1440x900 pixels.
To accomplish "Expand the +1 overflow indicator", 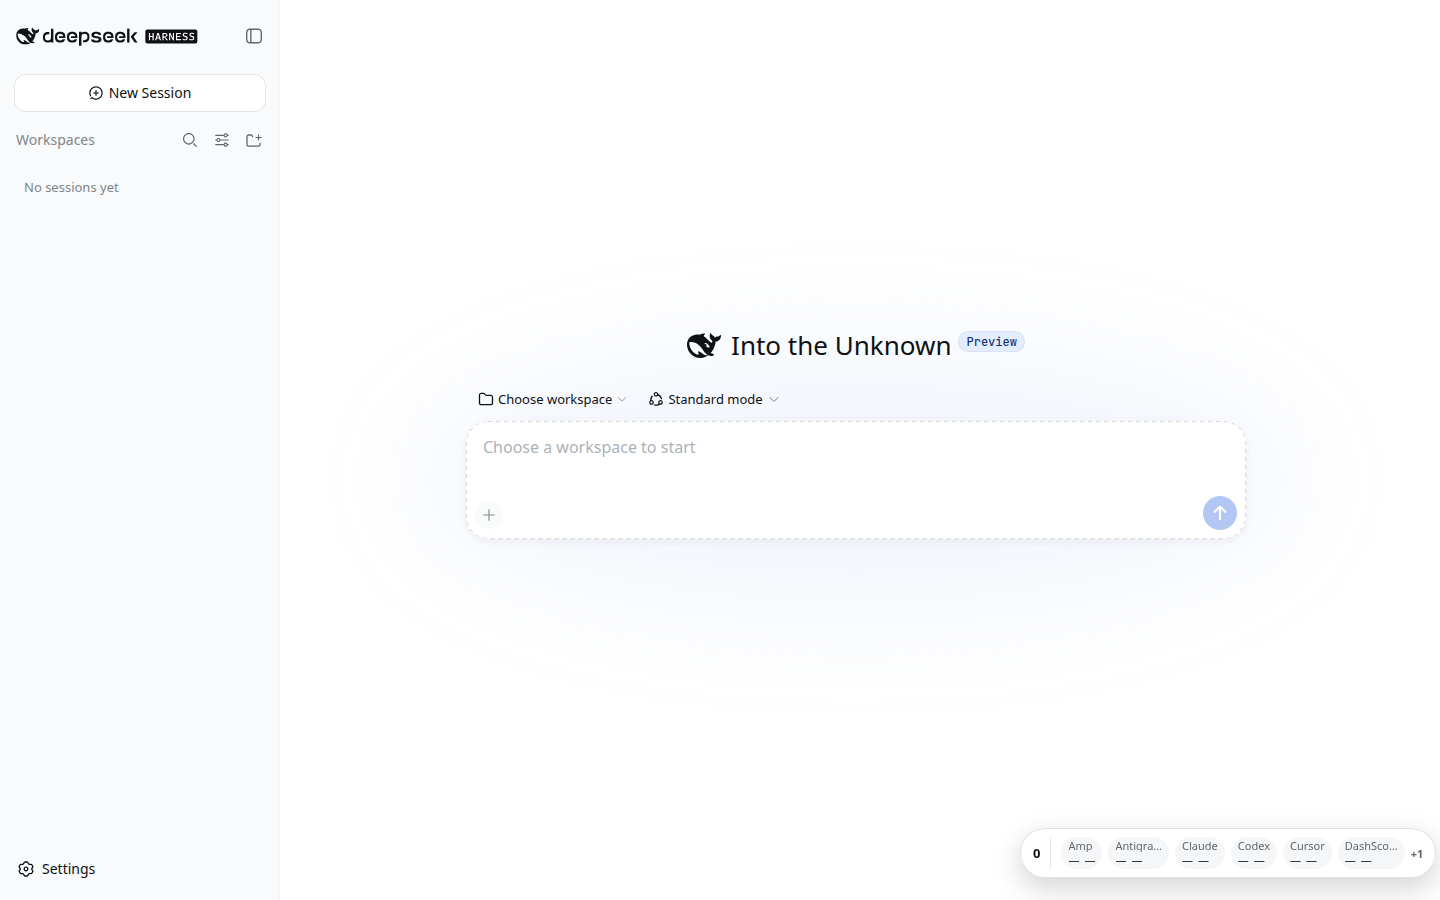I will click(1417, 854).
